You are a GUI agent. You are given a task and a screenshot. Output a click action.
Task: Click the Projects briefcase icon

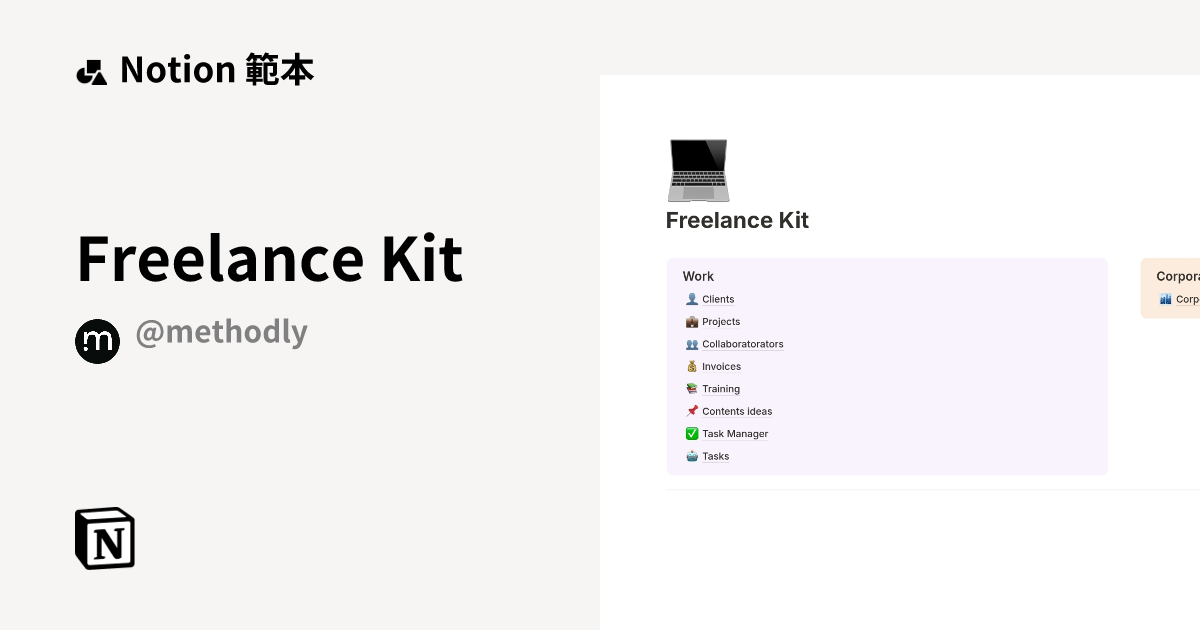pyautogui.click(x=692, y=321)
